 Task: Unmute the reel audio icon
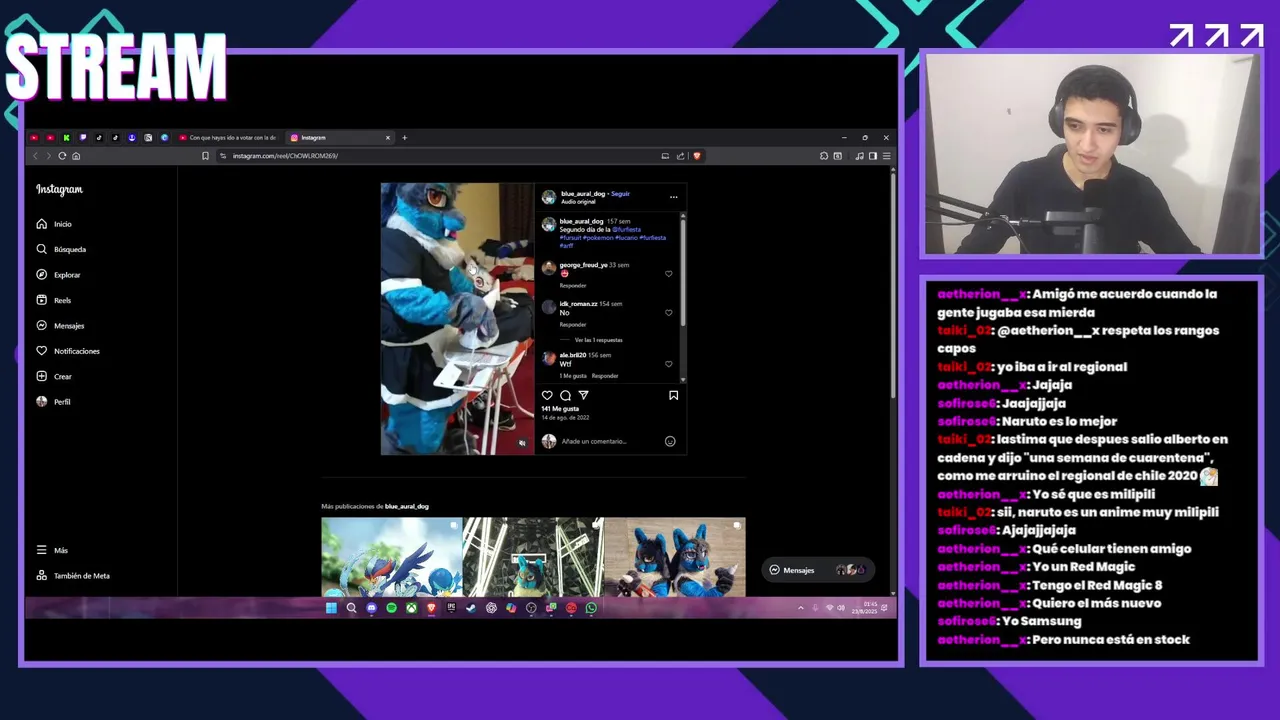(522, 443)
